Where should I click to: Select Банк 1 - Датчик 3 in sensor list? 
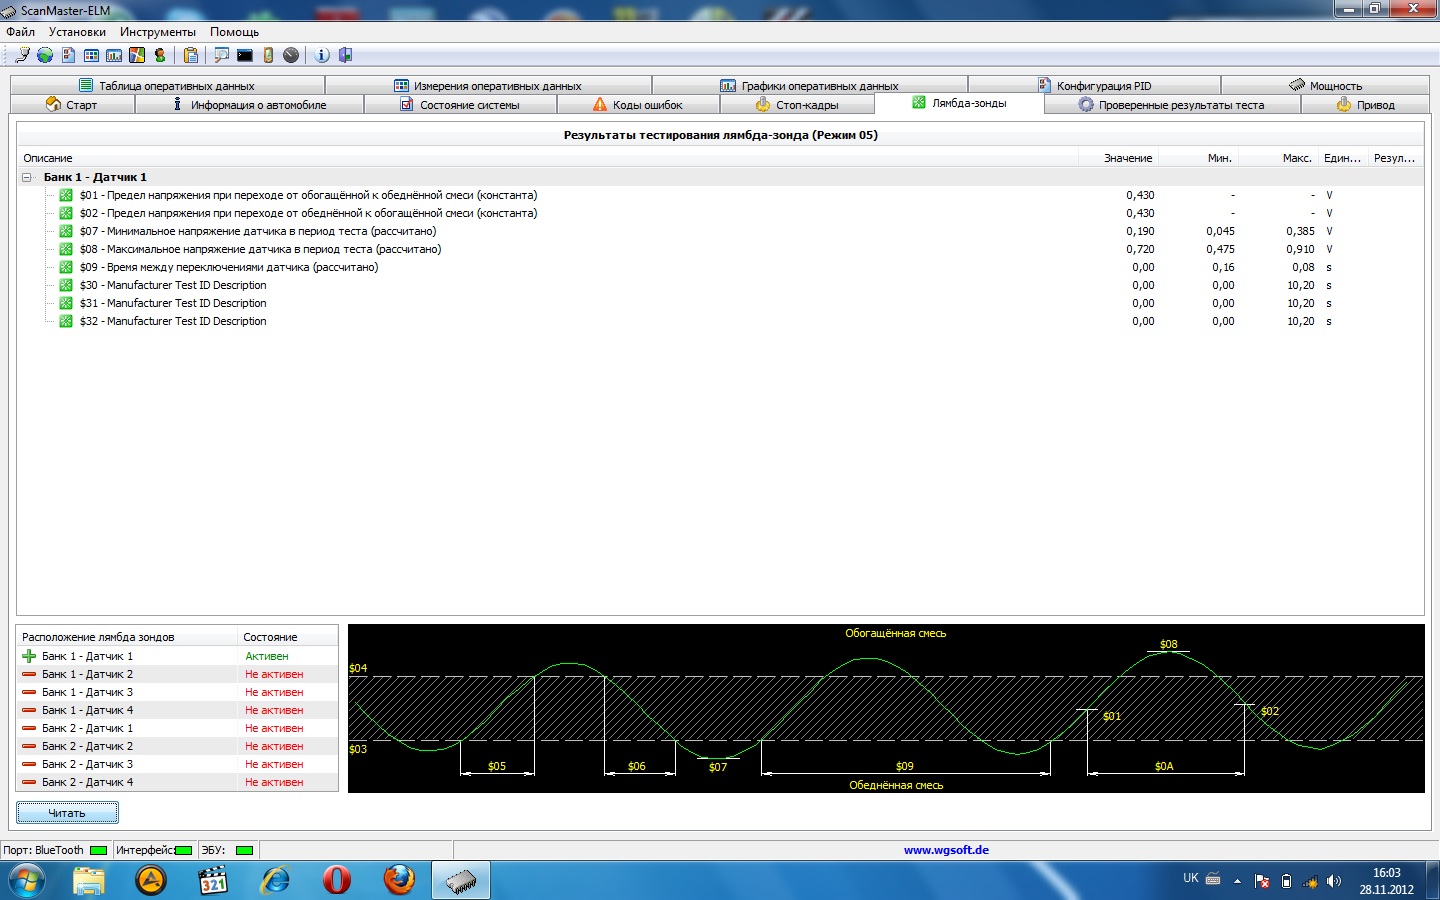click(177, 692)
